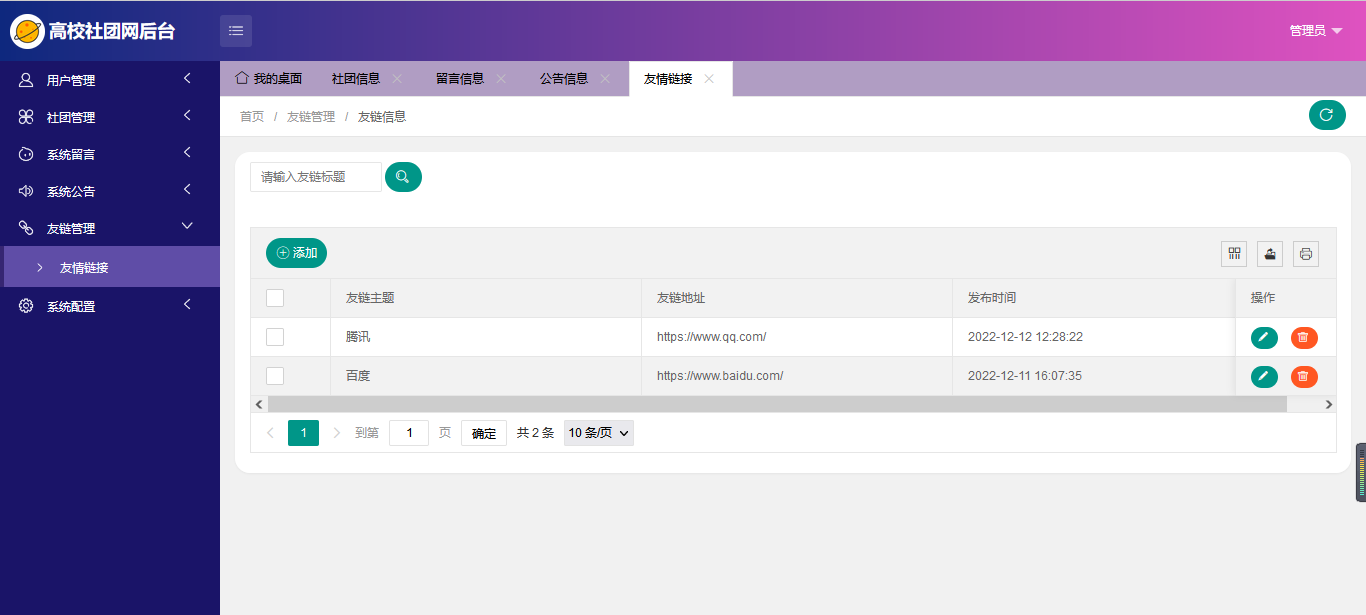This screenshot has height=615, width=1366.
Task: Open the column filter grid icon
Action: 1234,254
